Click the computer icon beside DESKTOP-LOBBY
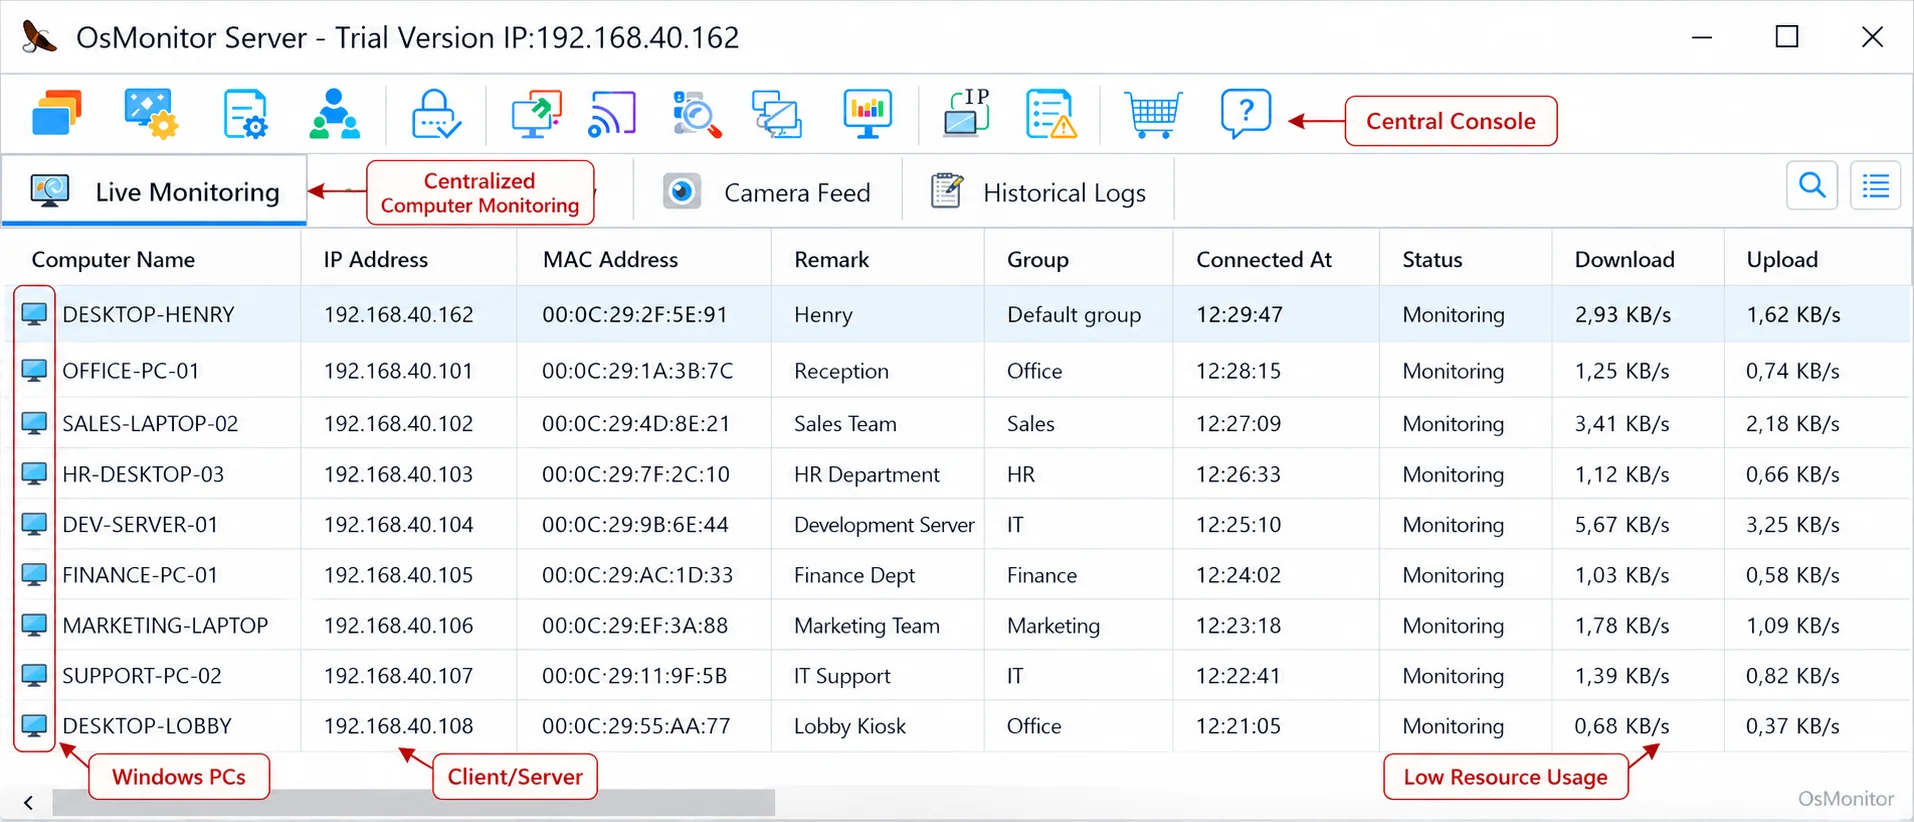Viewport: 1914px width, 822px height. tap(34, 726)
